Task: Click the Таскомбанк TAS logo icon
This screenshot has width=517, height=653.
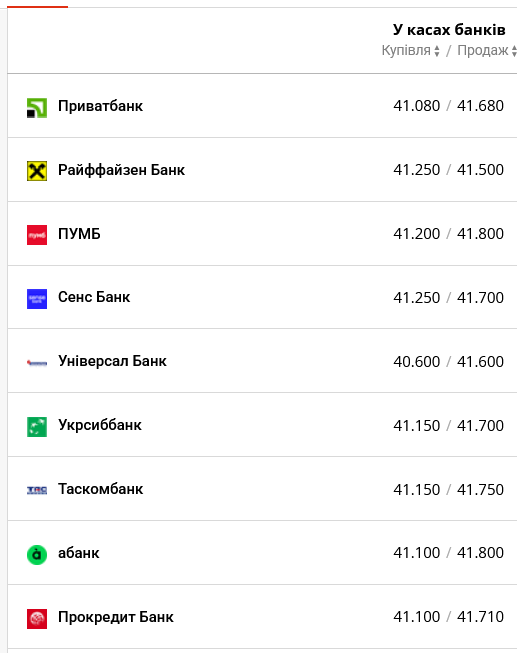Action: click(x=37, y=490)
